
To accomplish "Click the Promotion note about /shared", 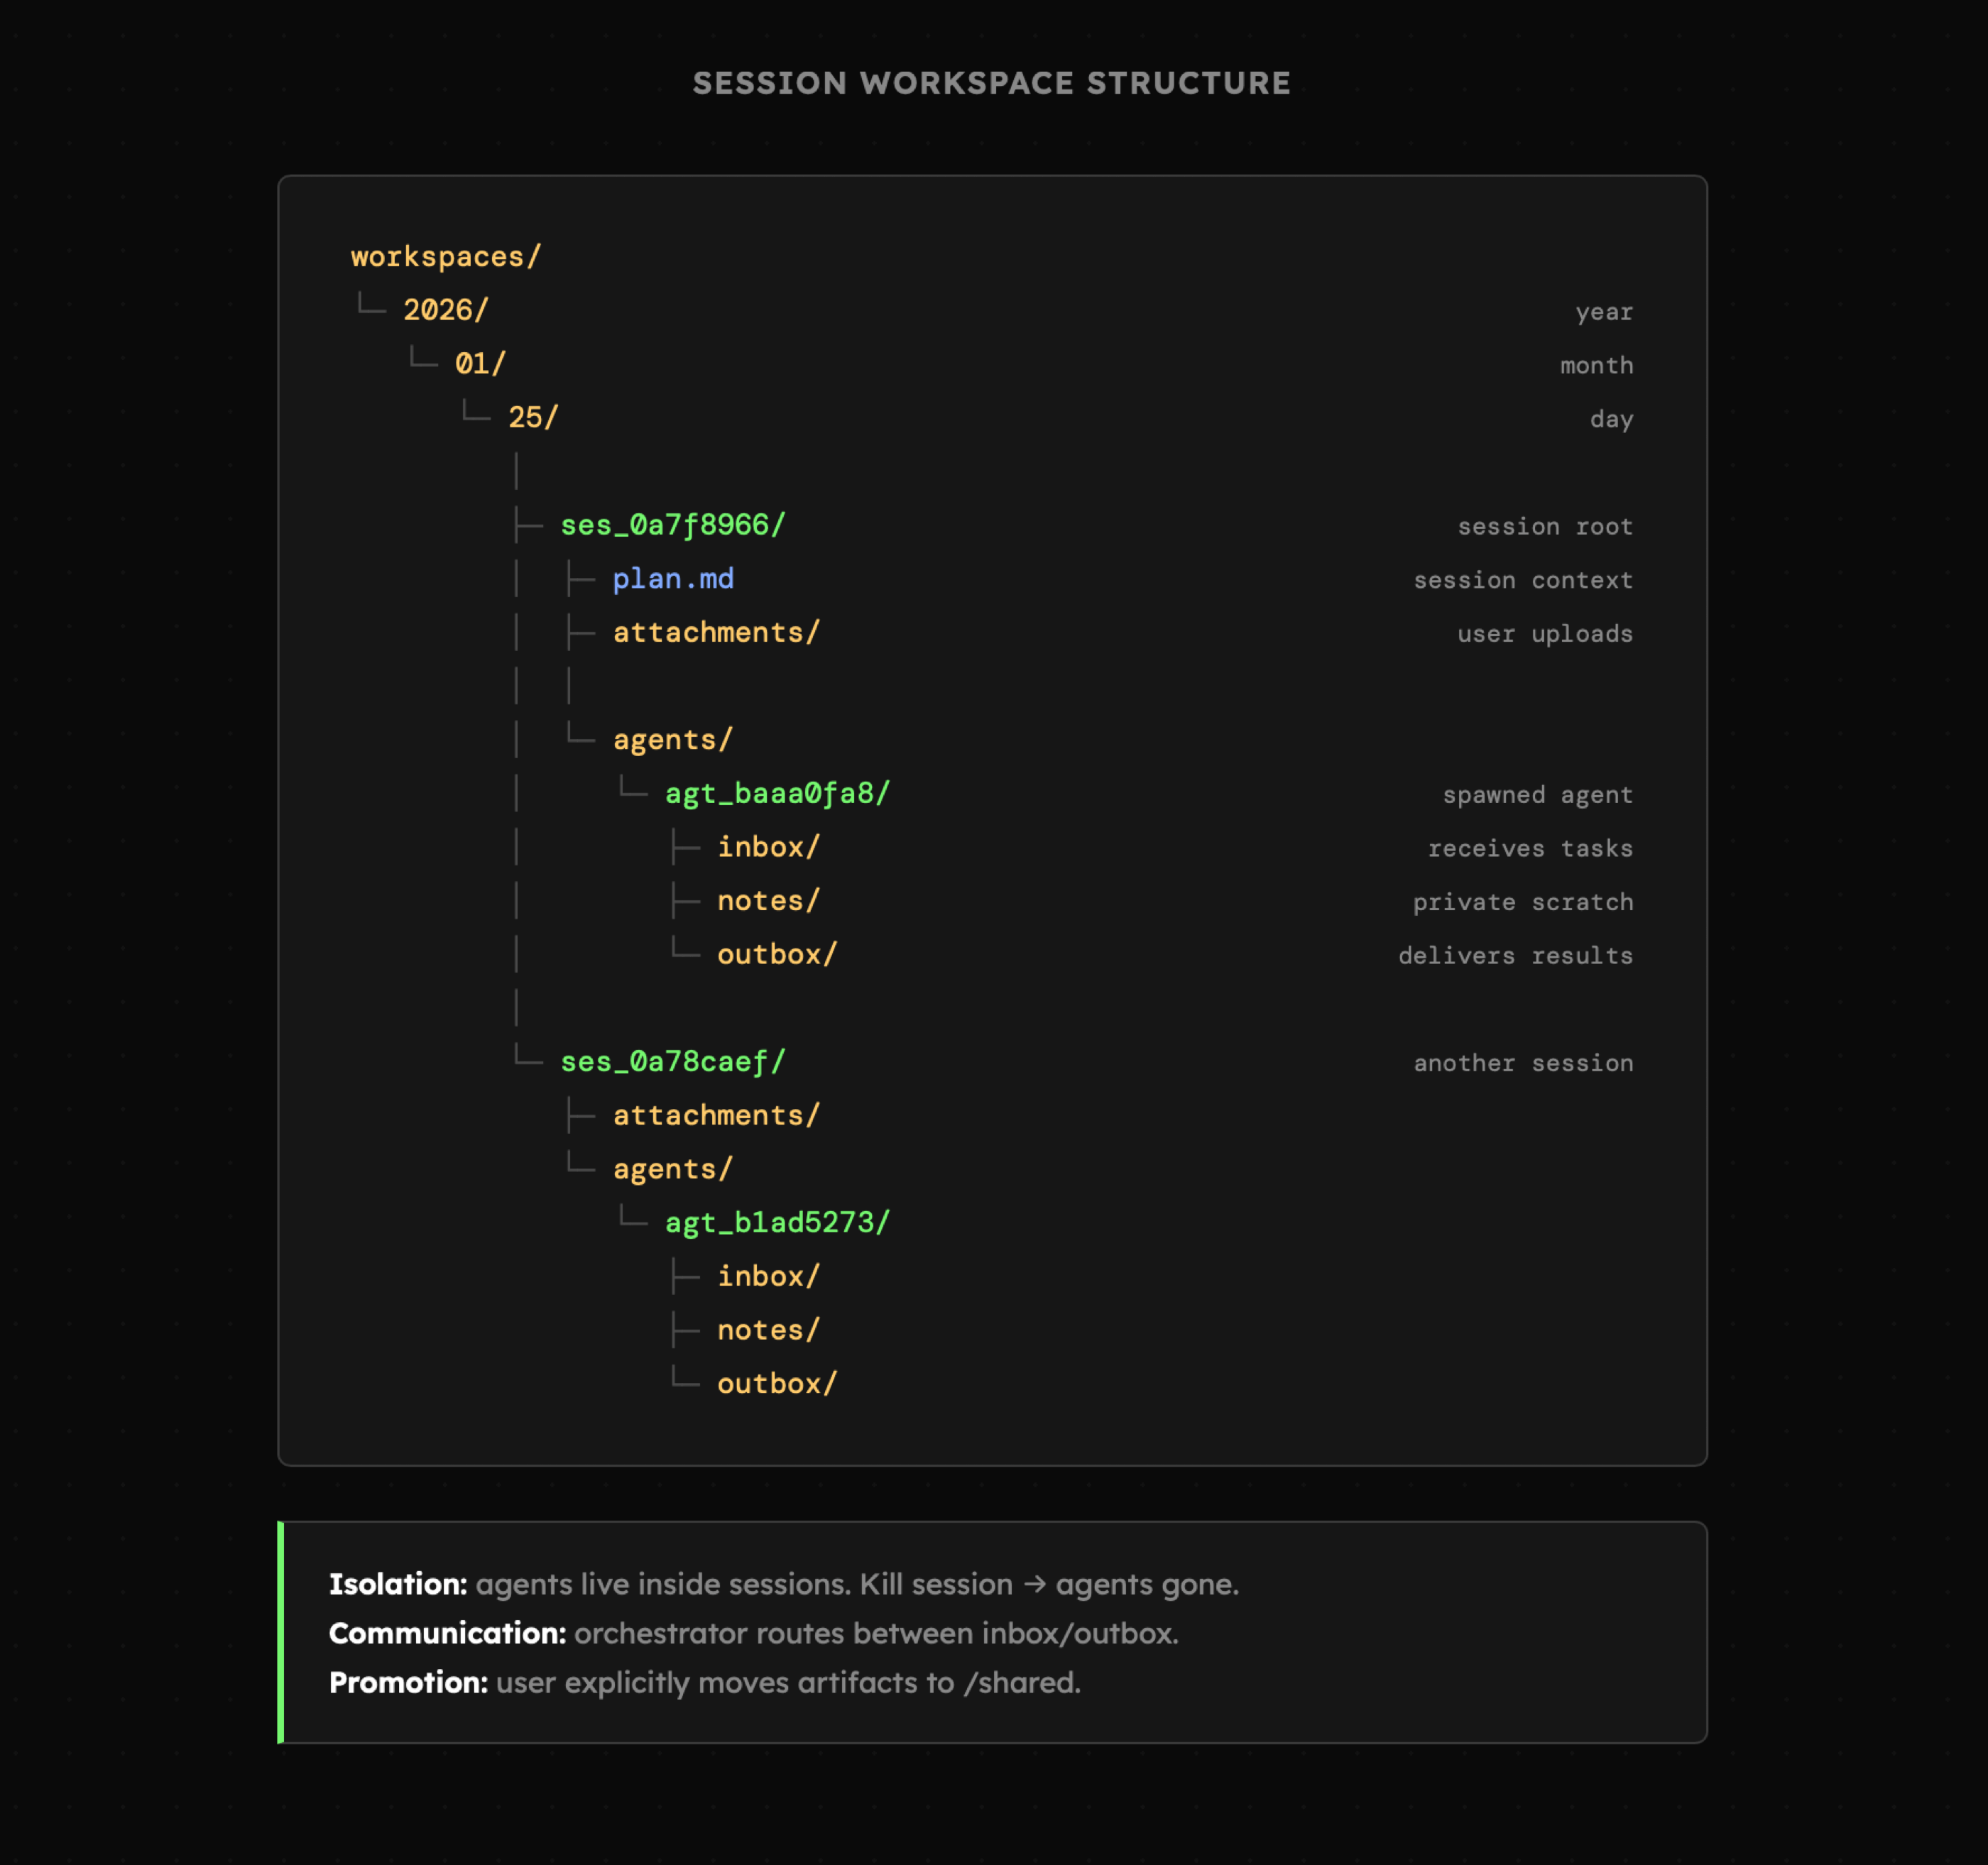I will point(704,1683).
